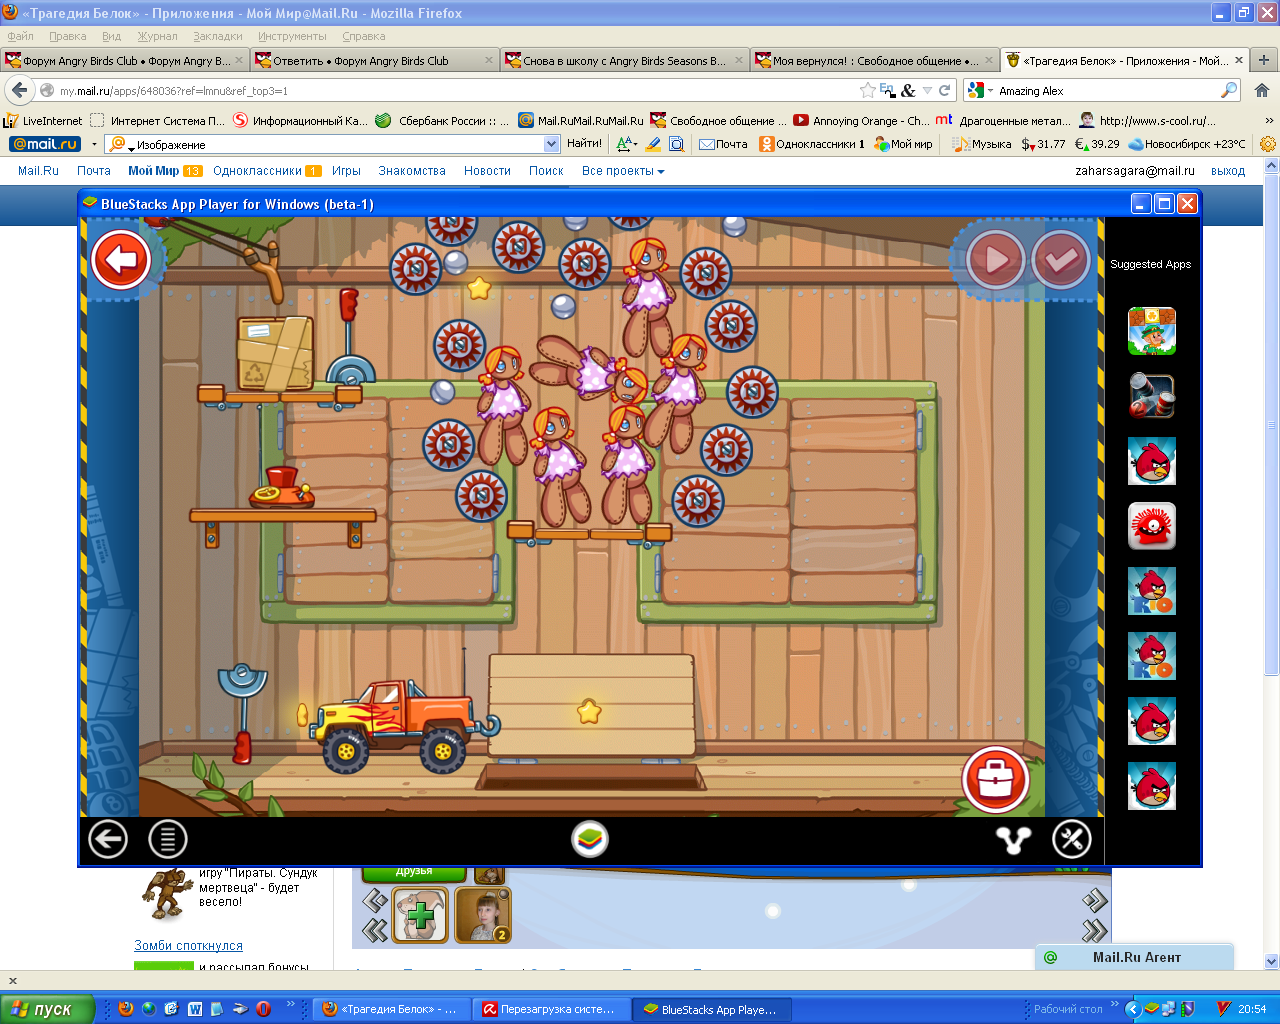Viewport: 1280px width, 1024px height.
Task: Open the Сбербанк России bookmark
Action: [444, 120]
